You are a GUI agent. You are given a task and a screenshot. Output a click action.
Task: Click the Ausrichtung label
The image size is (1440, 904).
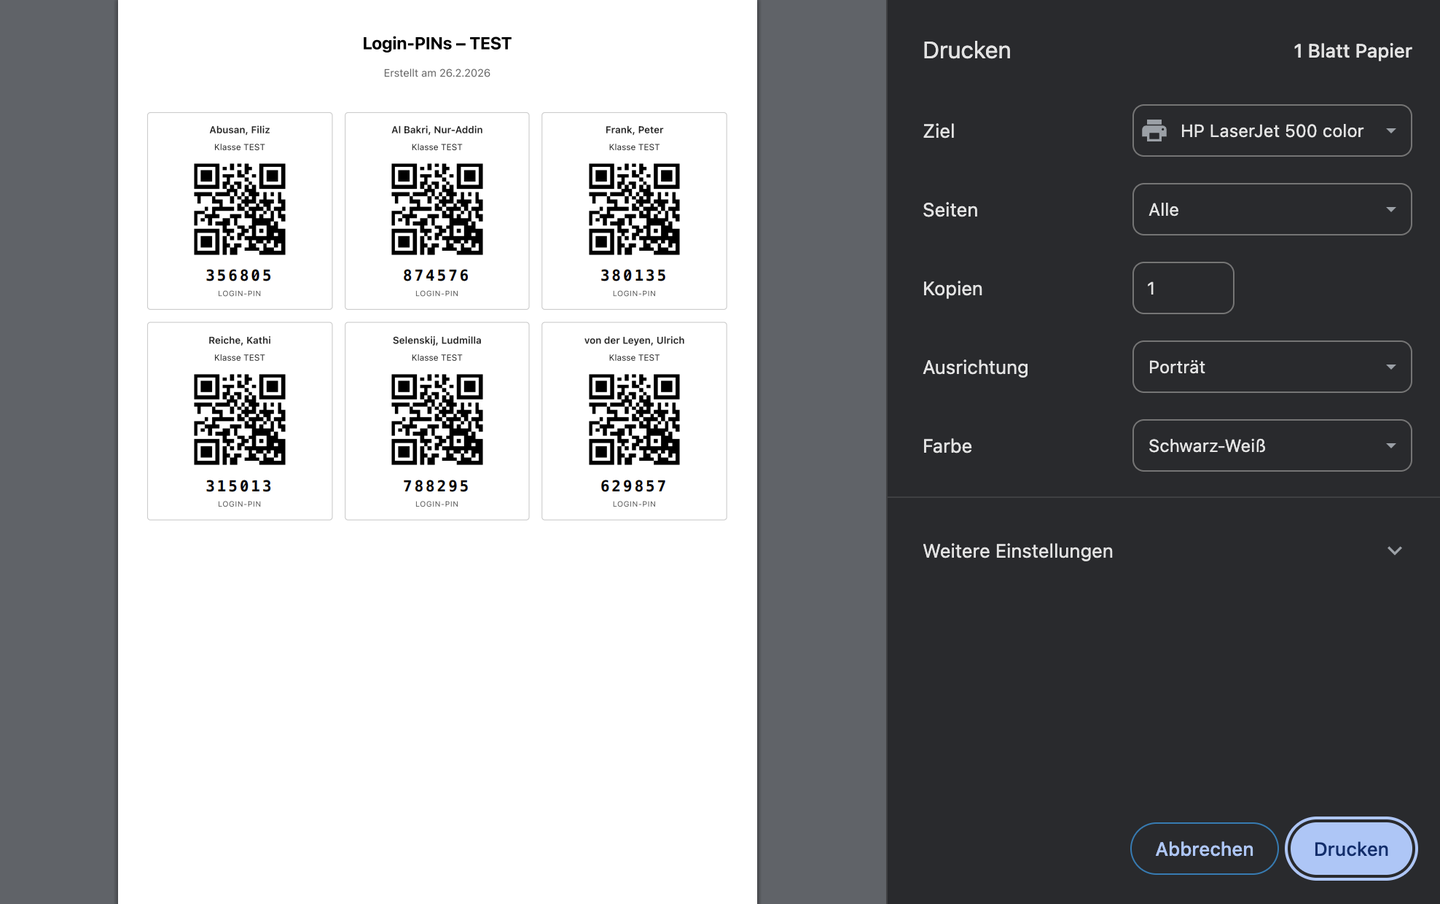click(x=975, y=367)
